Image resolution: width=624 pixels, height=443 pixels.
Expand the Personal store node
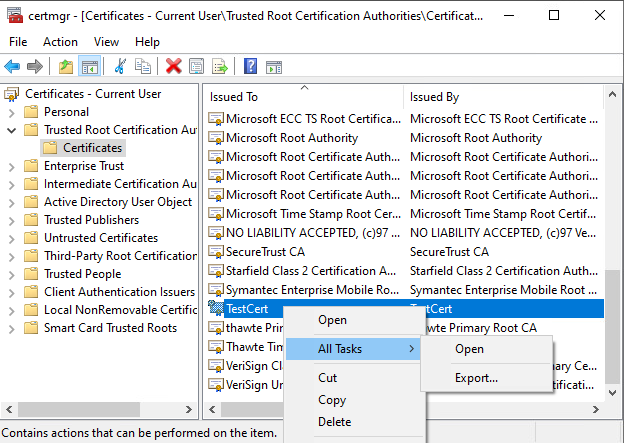(x=12, y=113)
